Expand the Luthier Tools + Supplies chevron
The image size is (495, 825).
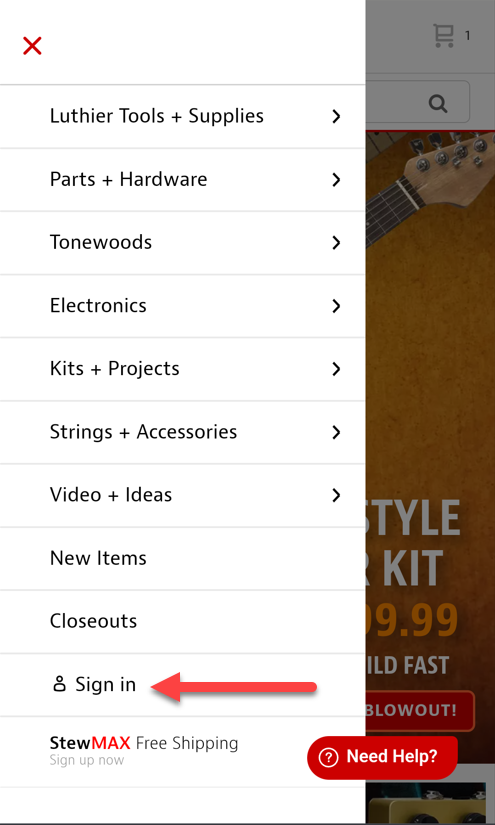coord(336,116)
